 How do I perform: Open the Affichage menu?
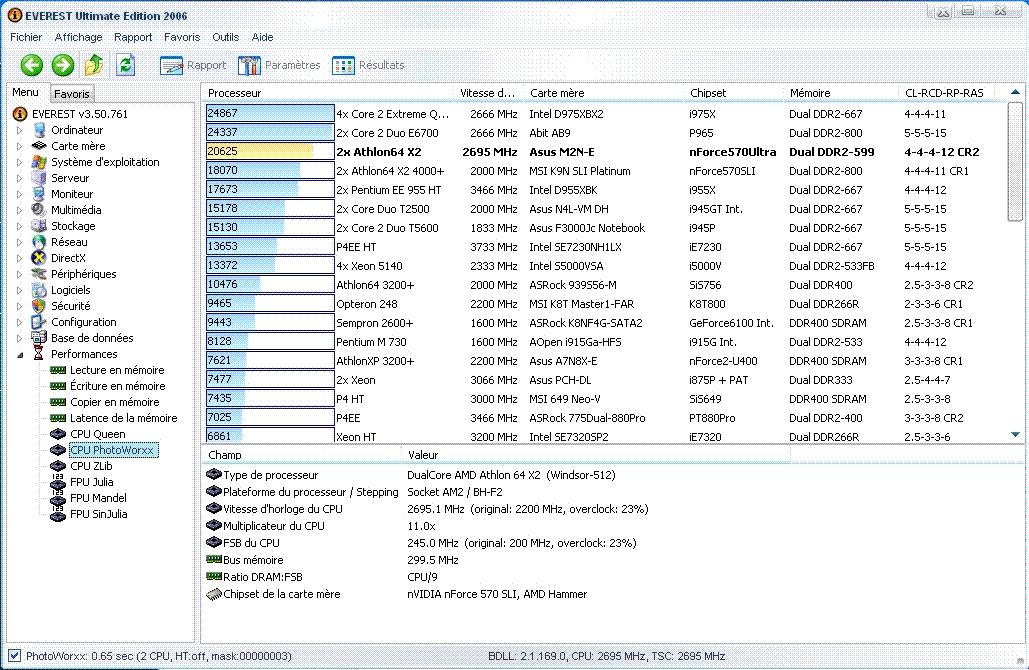78,37
